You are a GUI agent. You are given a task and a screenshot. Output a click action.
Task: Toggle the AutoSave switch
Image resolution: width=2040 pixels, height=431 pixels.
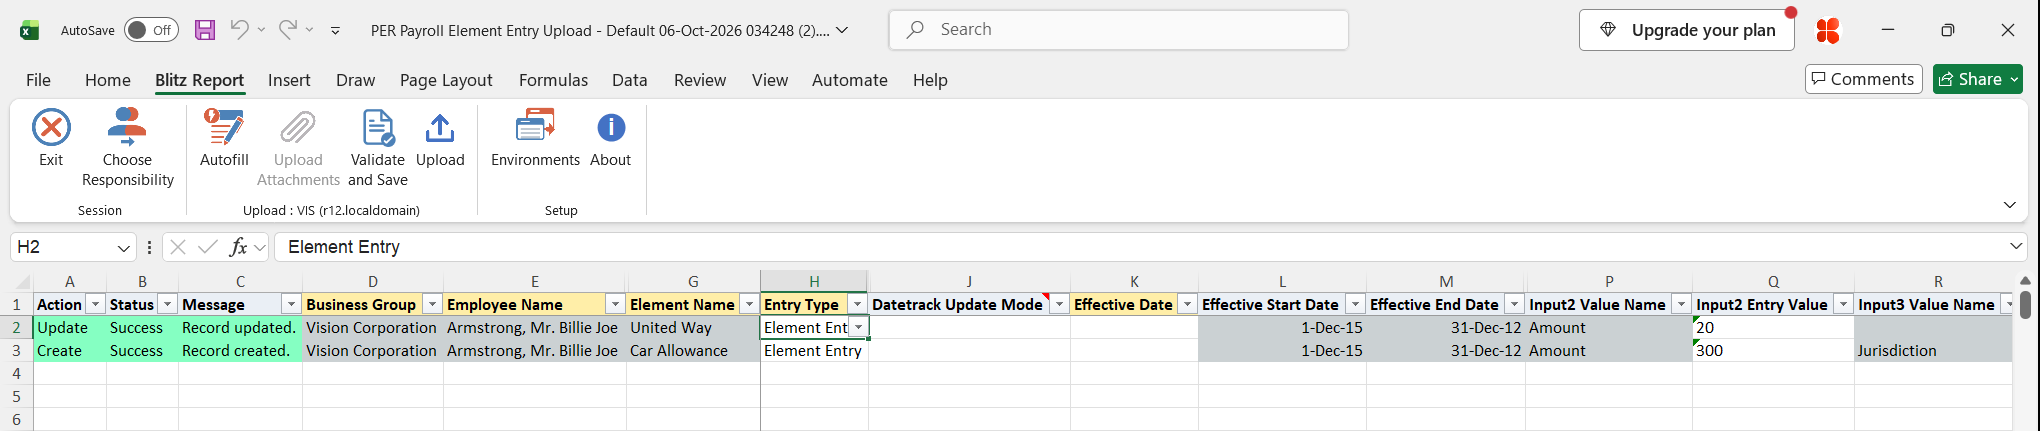click(x=151, y=30)
